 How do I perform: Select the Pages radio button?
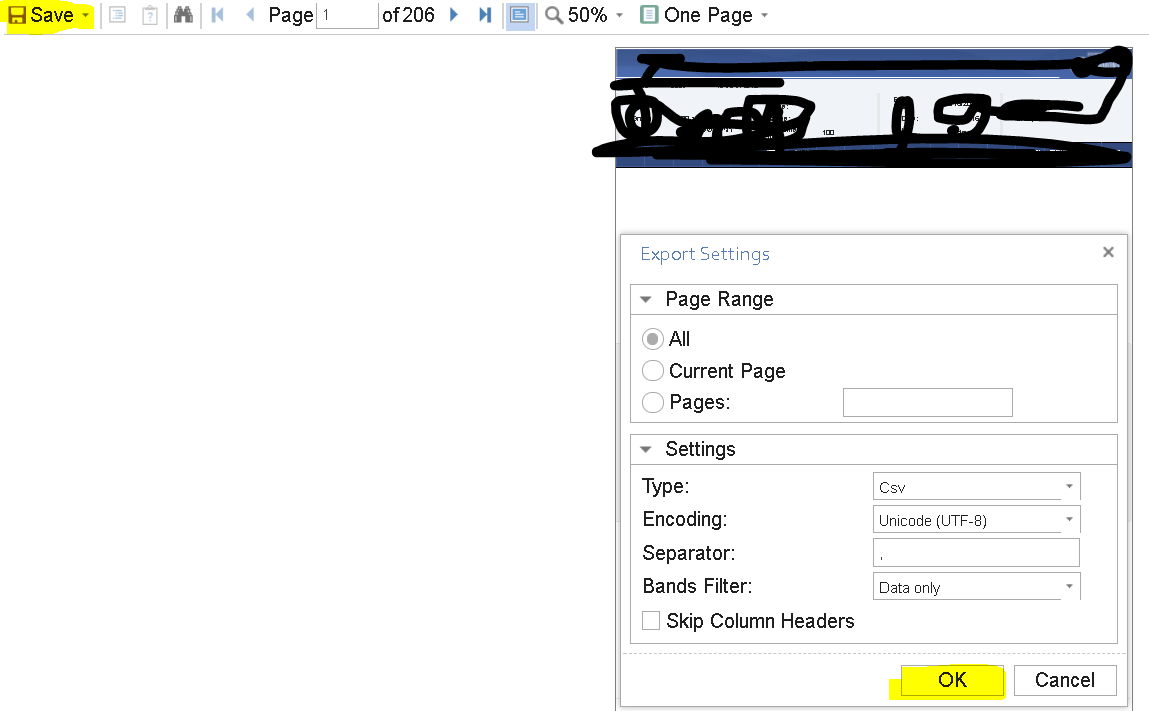click(x=652, y=402)
